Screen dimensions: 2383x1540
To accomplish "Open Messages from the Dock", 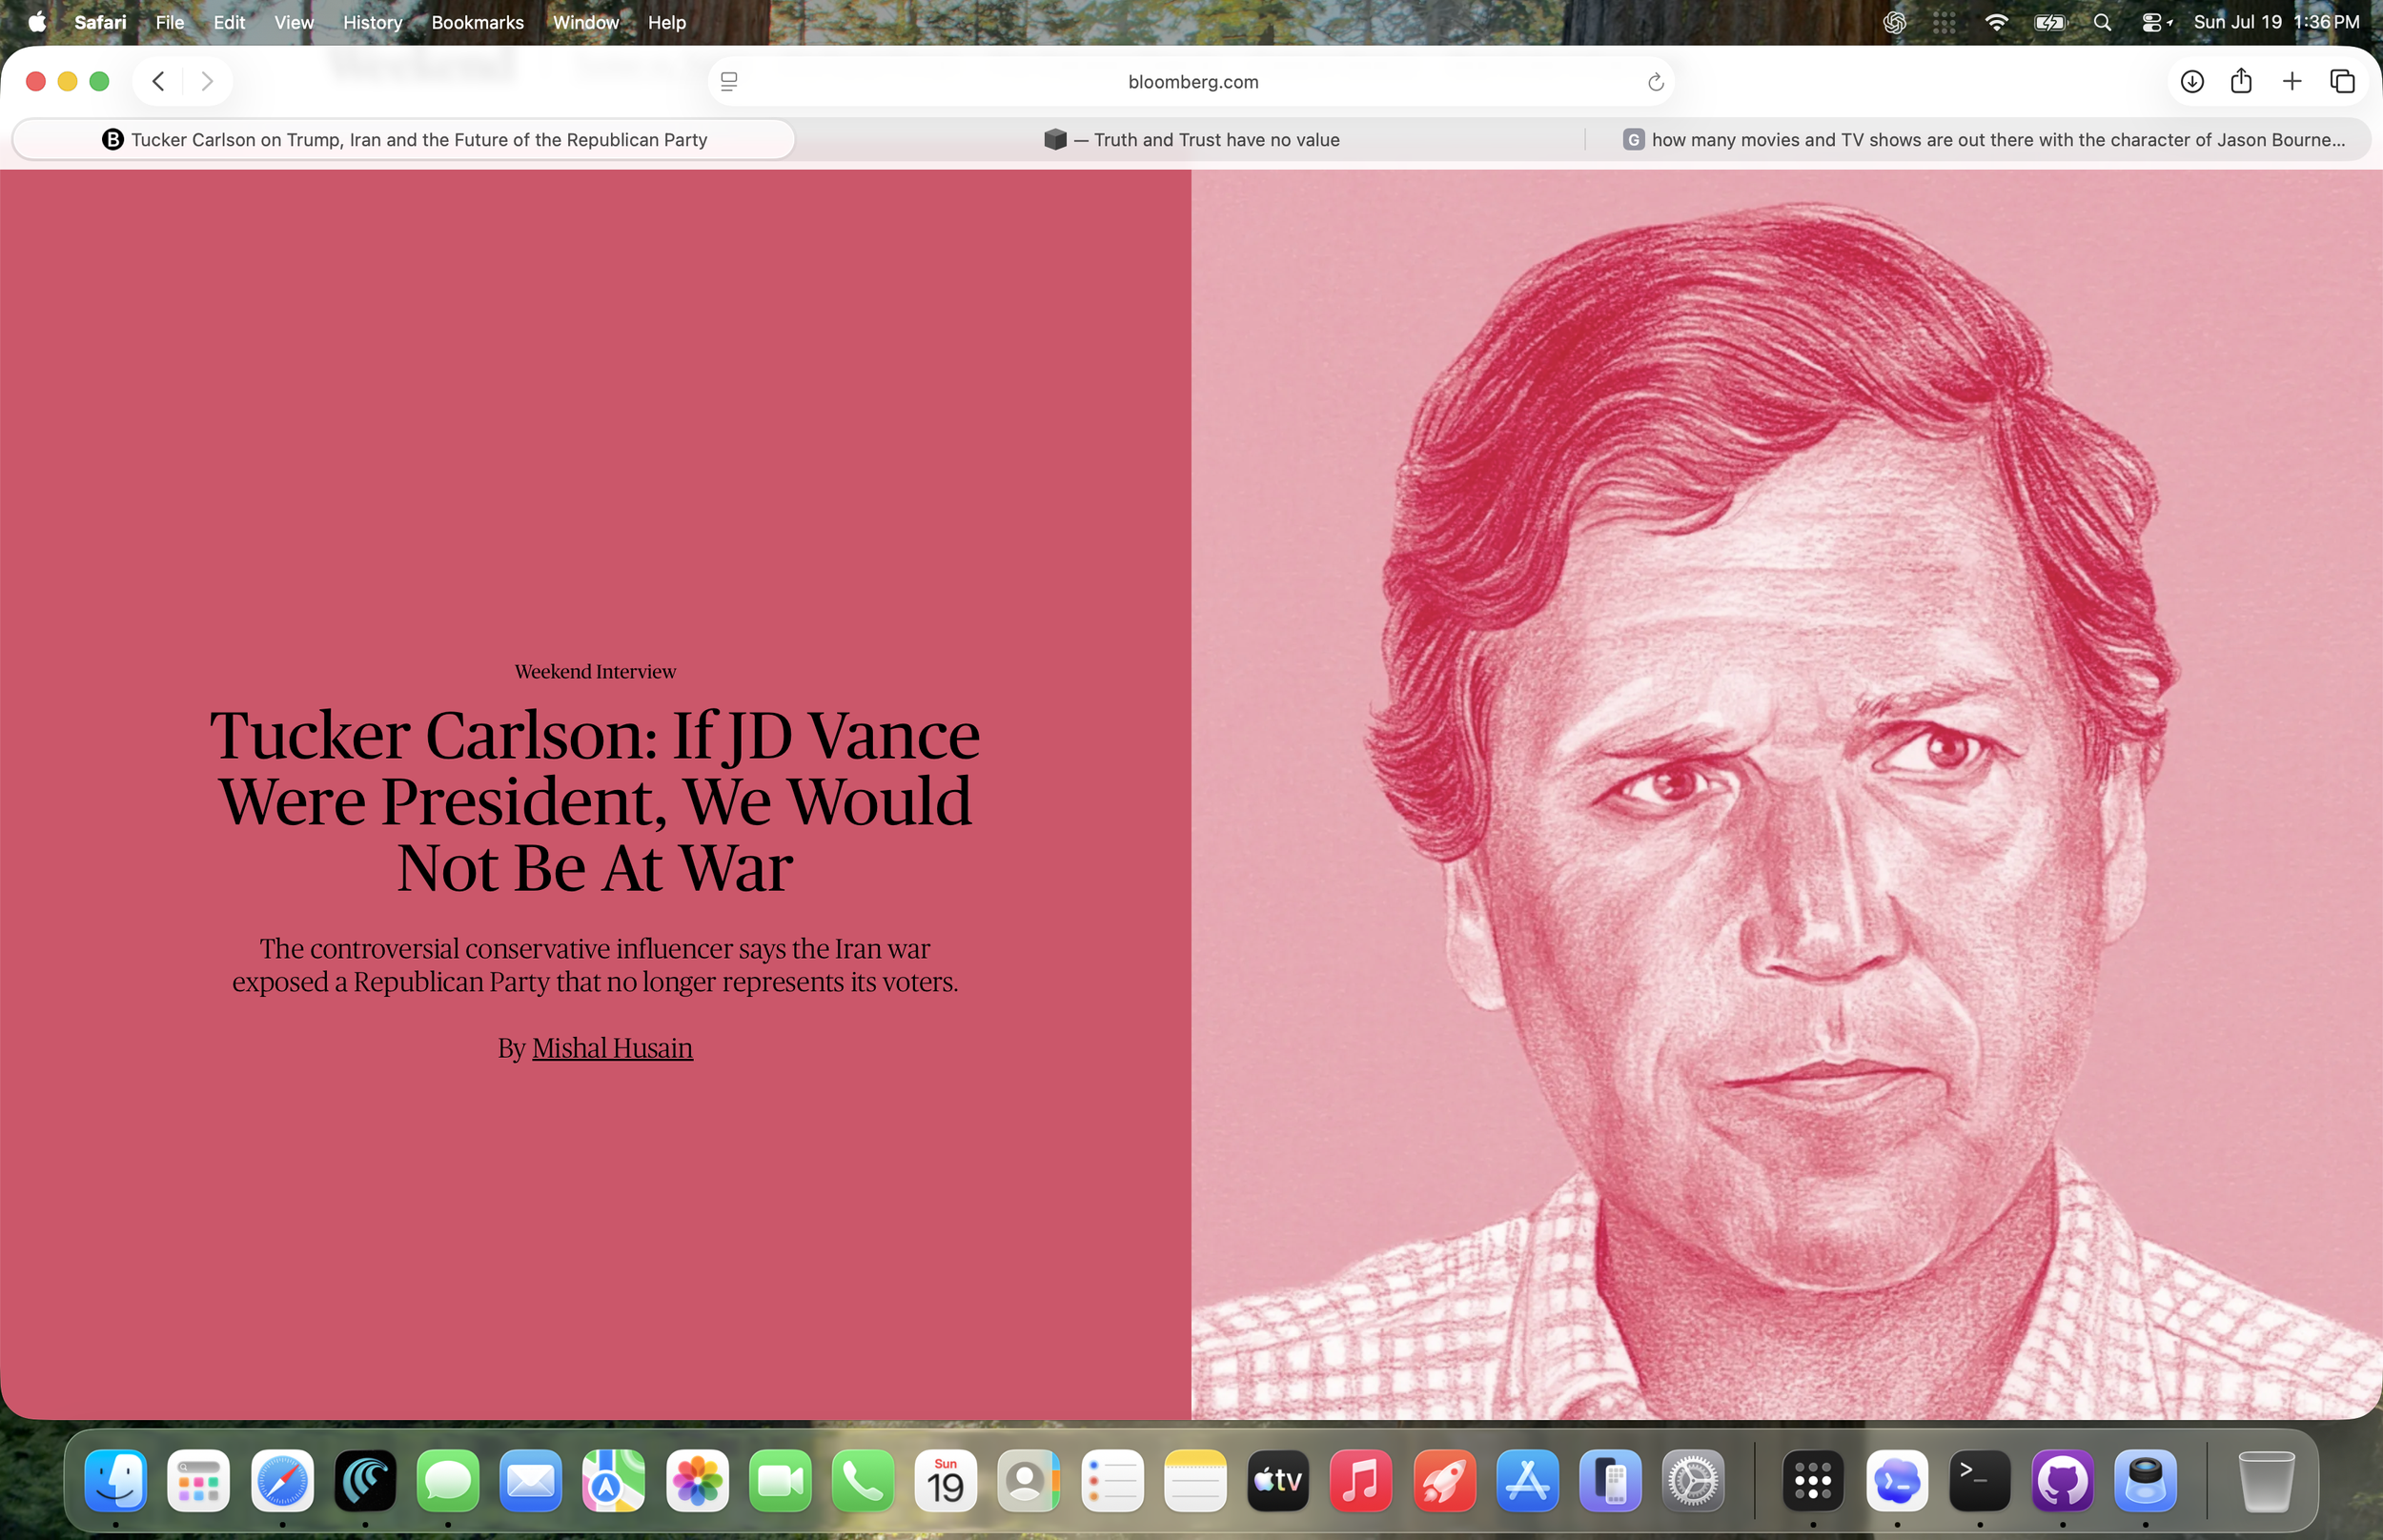I will pos(448,1481).
